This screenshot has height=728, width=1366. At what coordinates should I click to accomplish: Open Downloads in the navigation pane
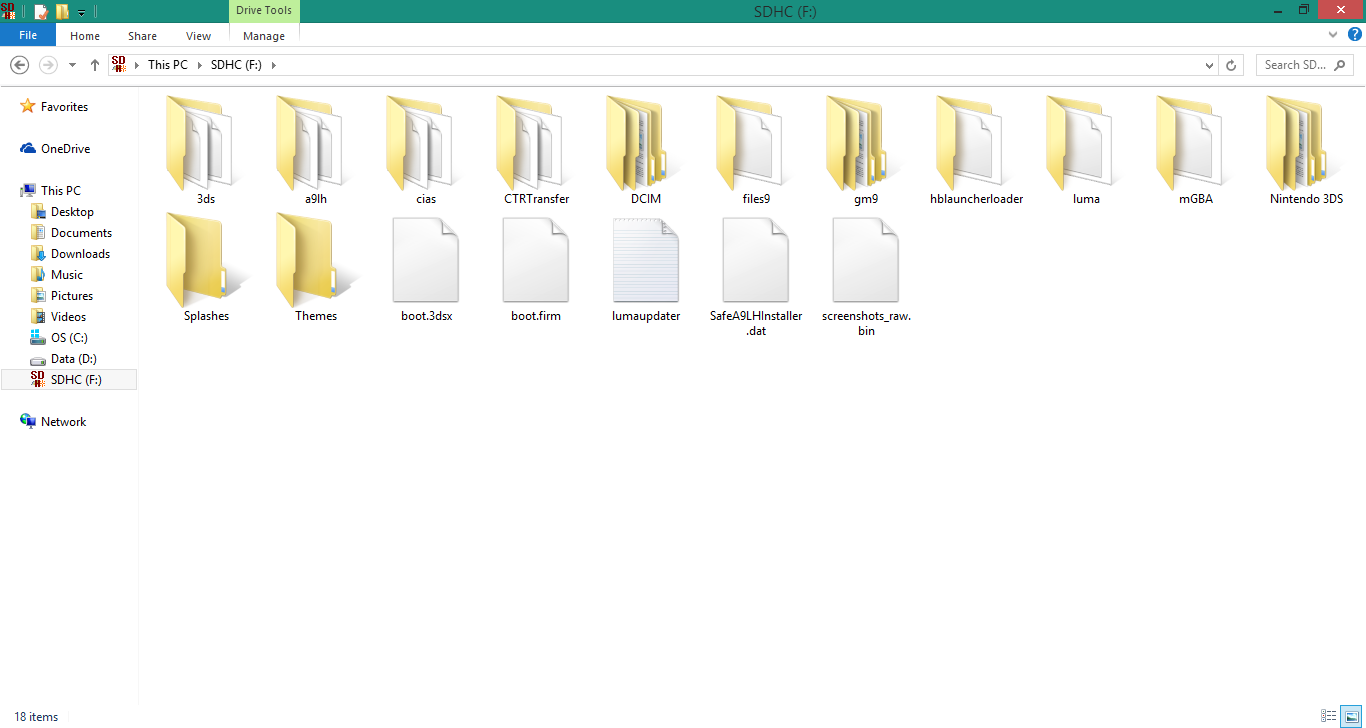click(x=80, y=254)
